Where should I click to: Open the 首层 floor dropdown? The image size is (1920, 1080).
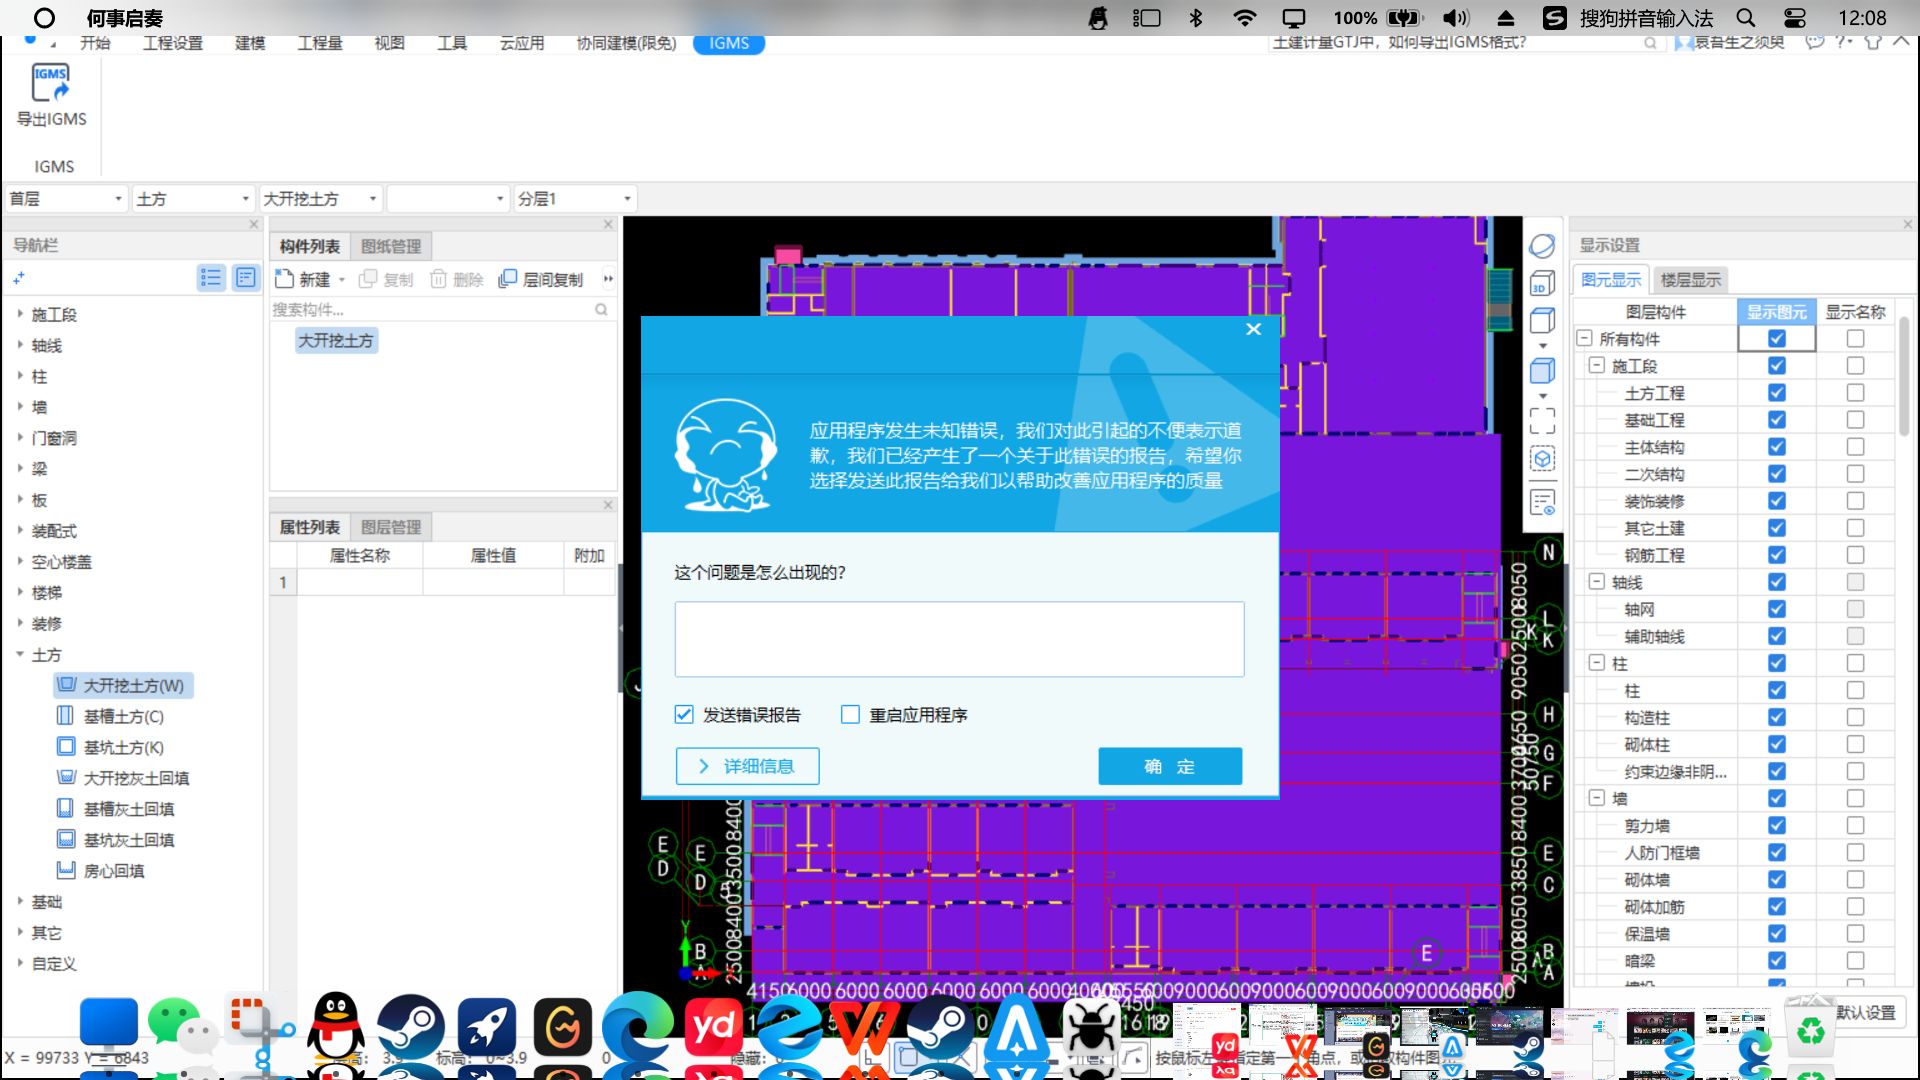click(66, 199)
